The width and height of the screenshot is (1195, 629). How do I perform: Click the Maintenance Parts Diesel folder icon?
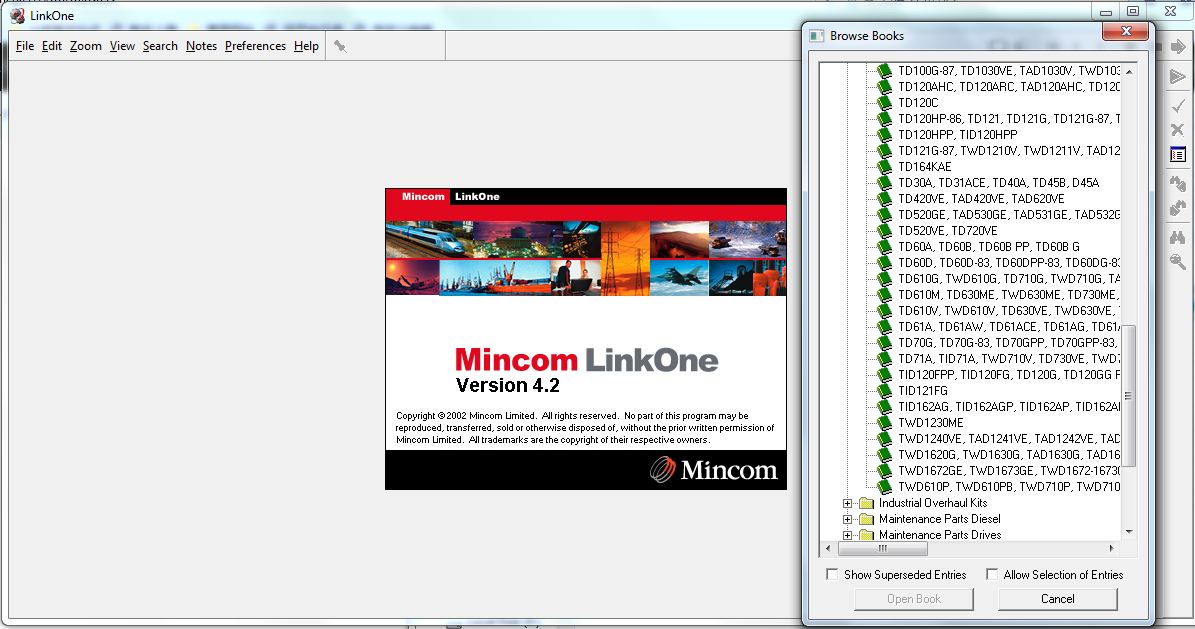click(x=867, y=519)
